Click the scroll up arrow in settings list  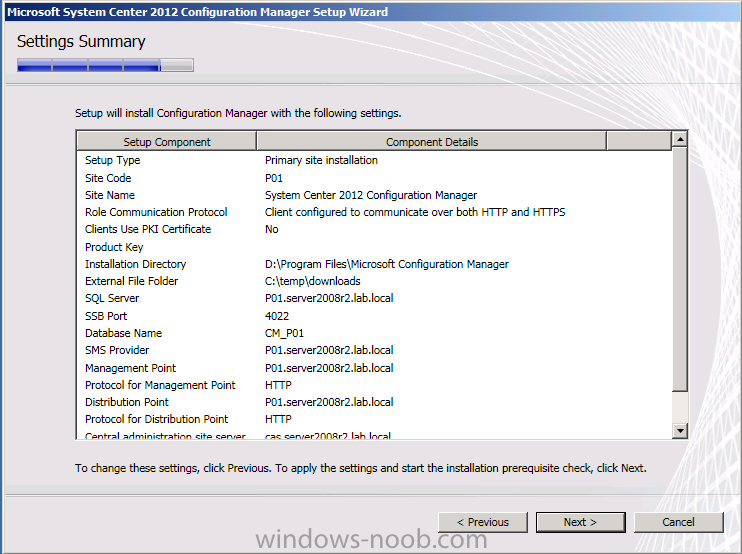(x=680, y=140)
